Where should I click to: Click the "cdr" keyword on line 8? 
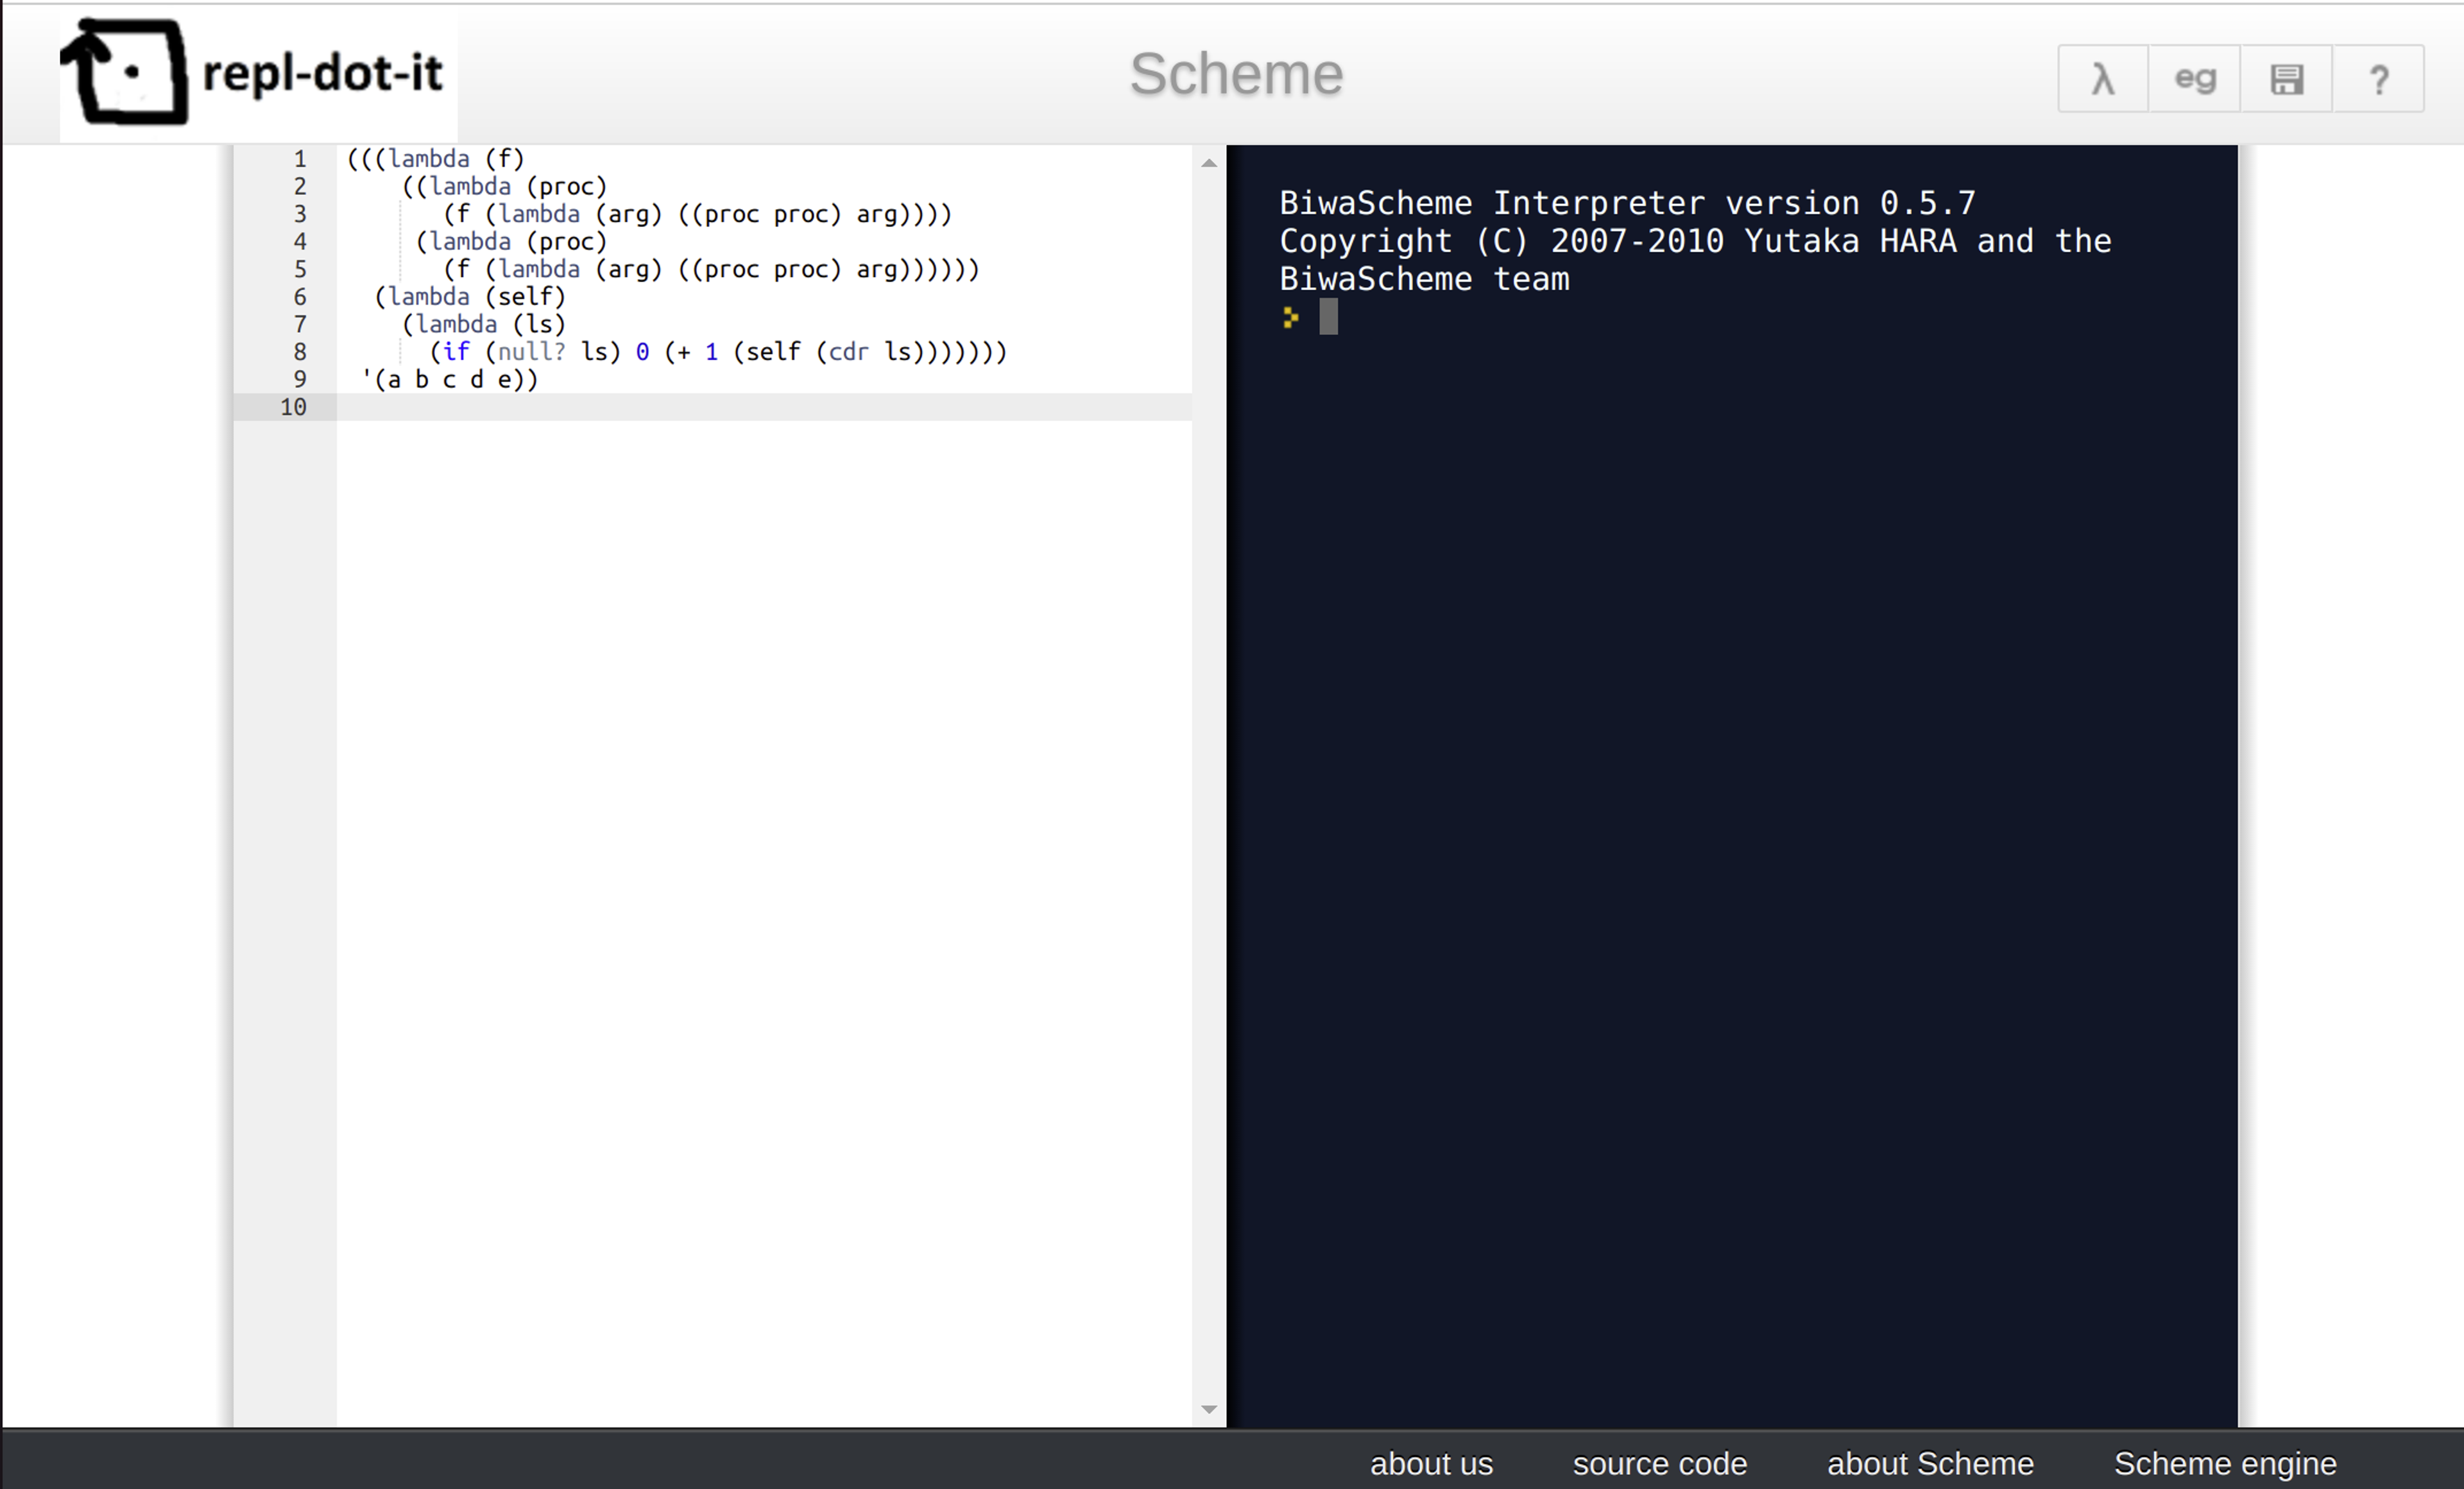tap(849, 352)
